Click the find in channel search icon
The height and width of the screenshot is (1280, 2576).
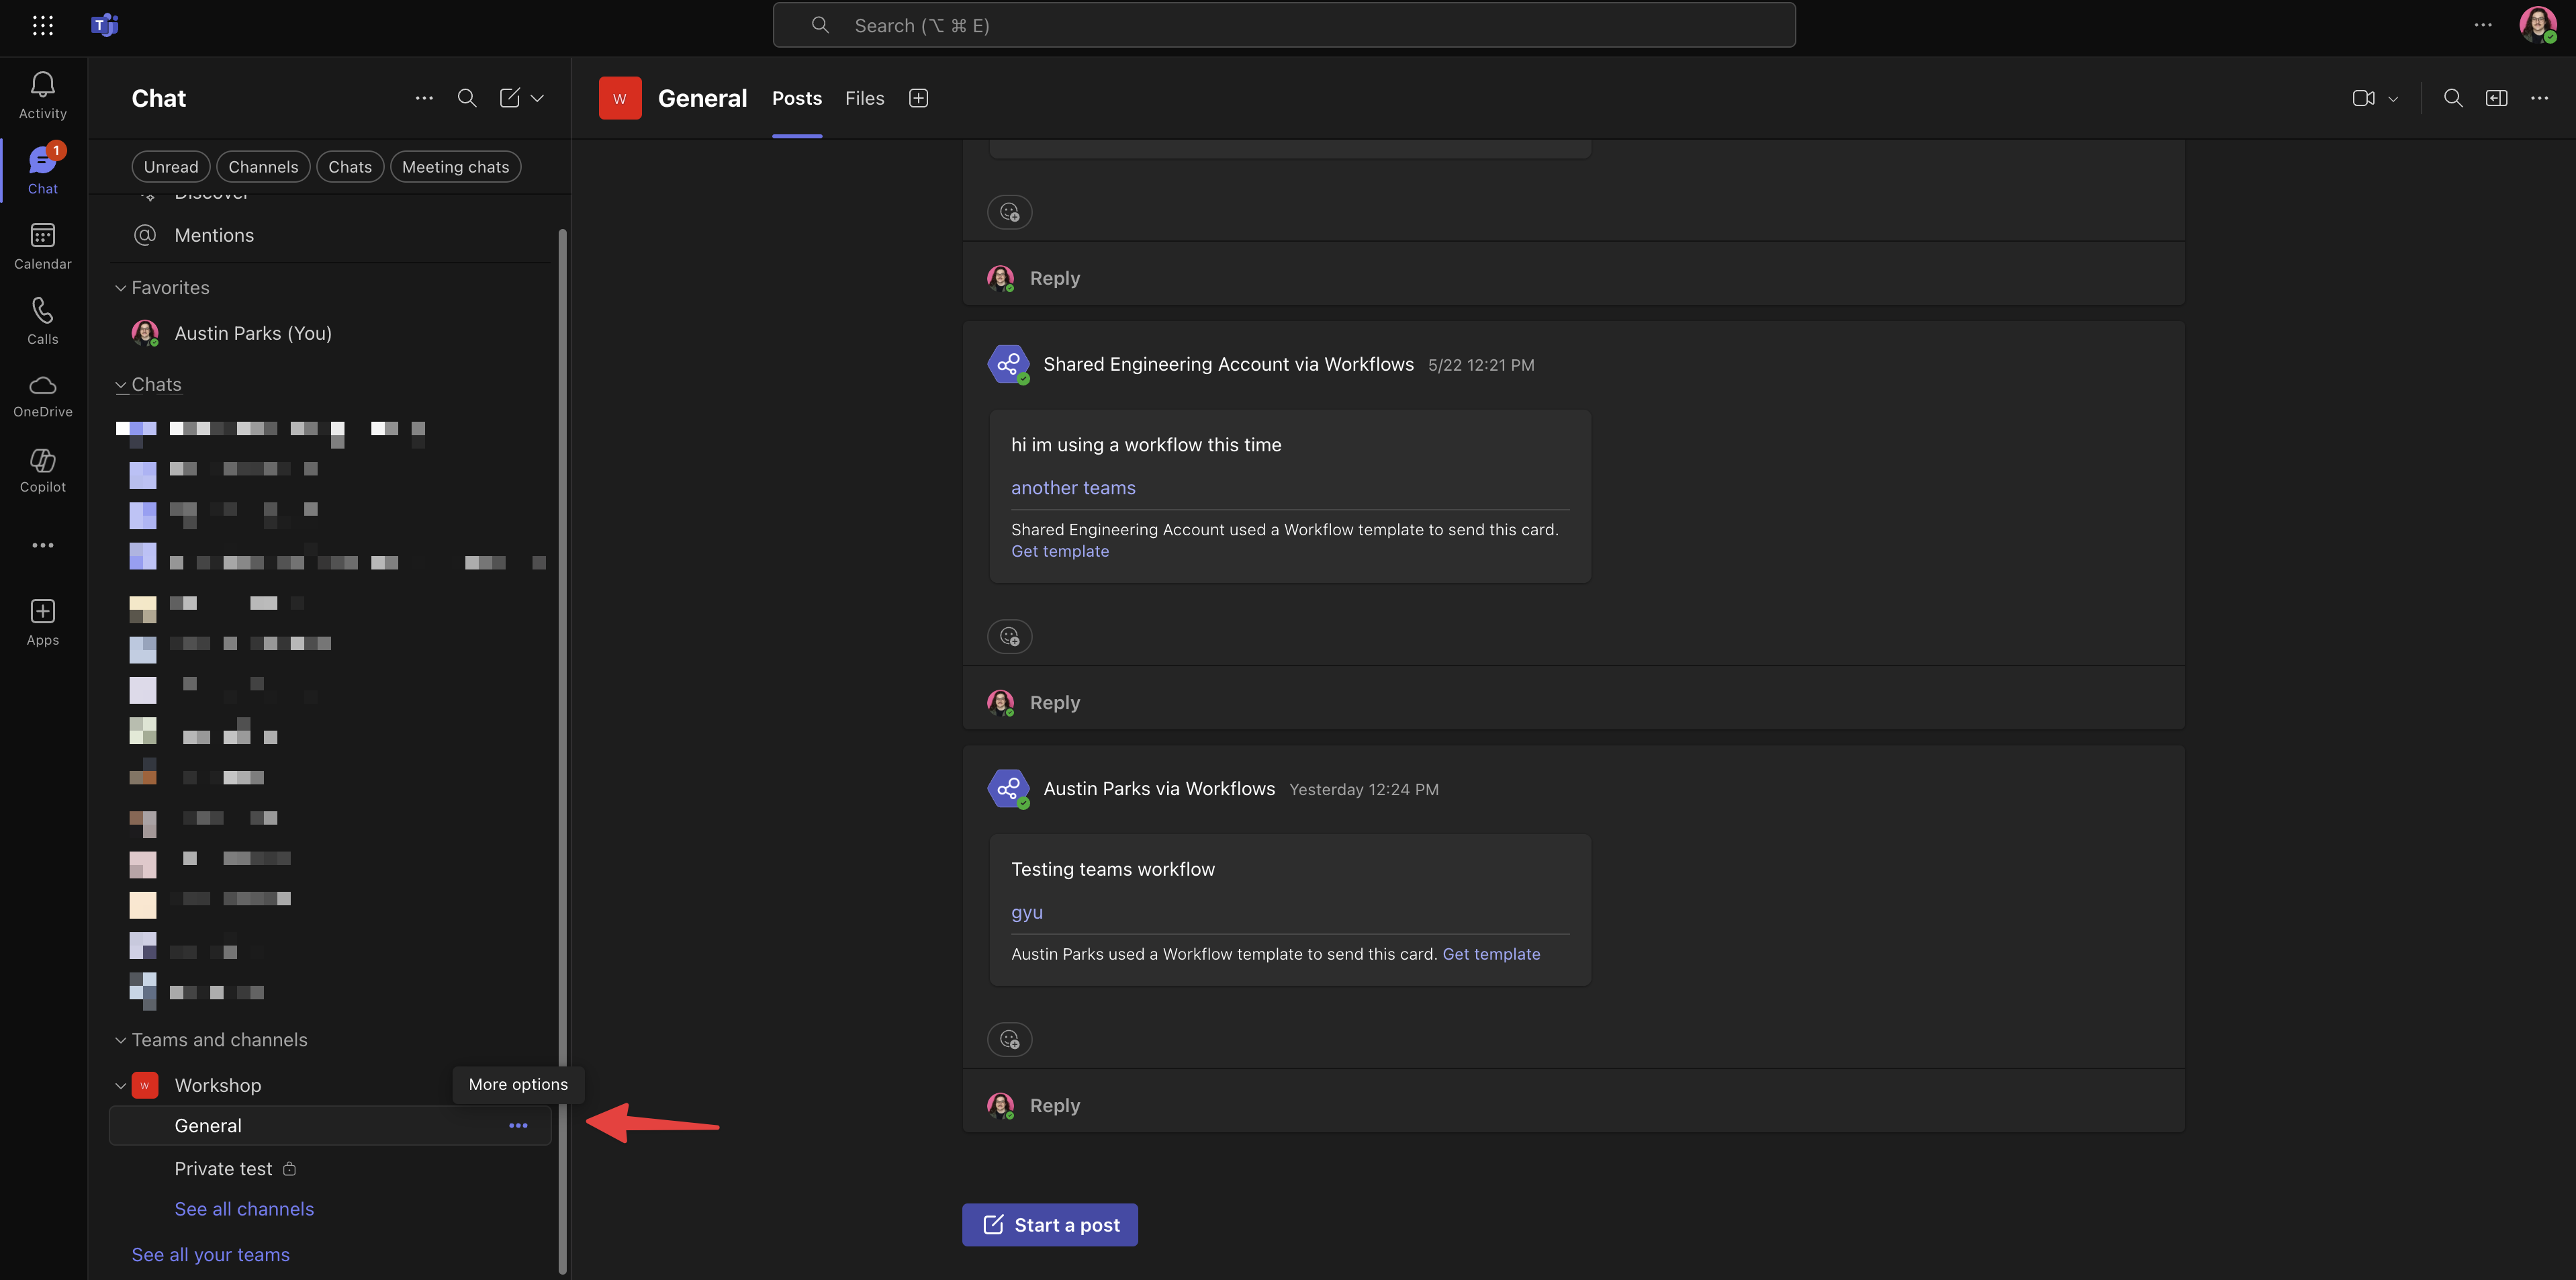(x=2453, y=98)
